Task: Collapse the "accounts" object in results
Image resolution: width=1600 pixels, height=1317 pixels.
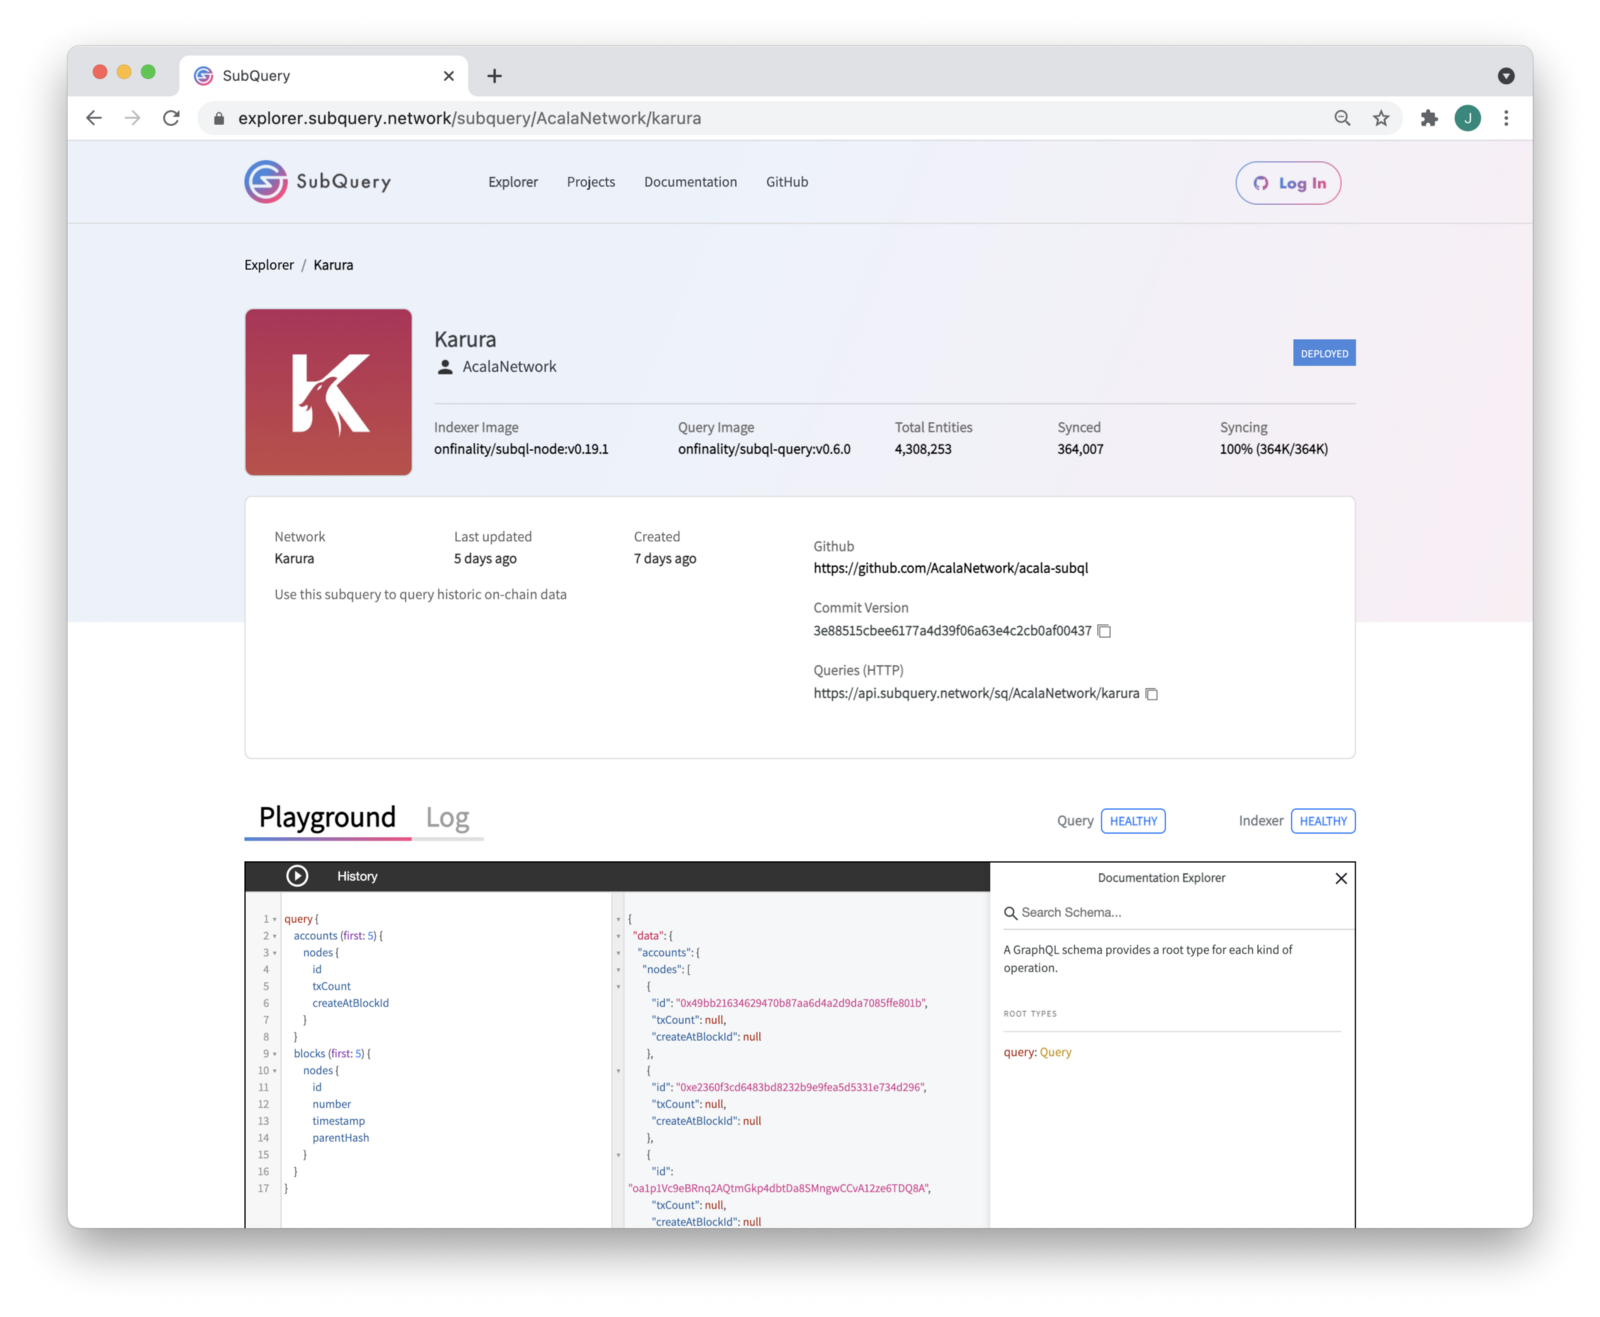Action: point(618,953)
